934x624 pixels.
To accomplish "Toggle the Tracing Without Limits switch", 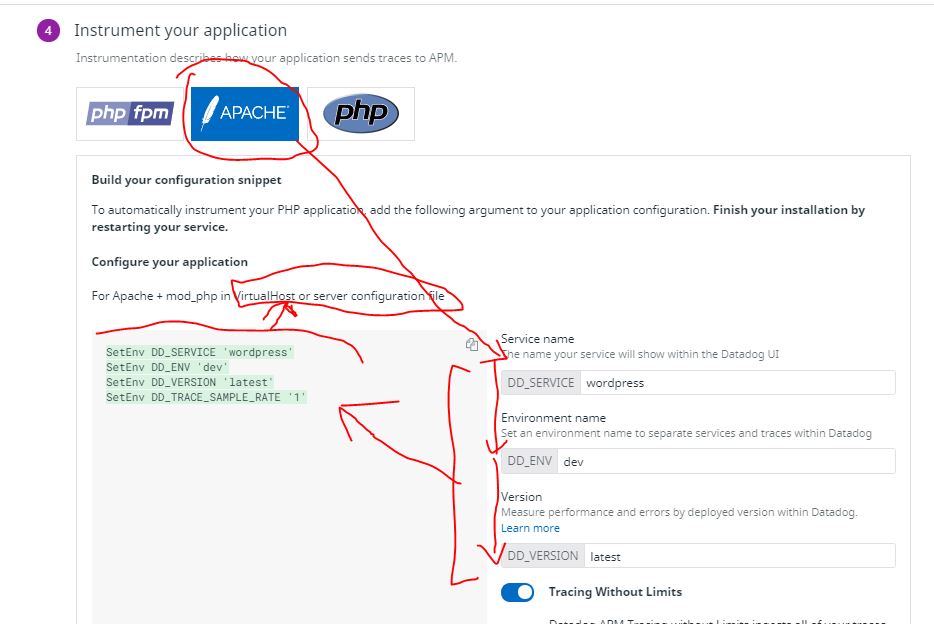I will (518, 592).
